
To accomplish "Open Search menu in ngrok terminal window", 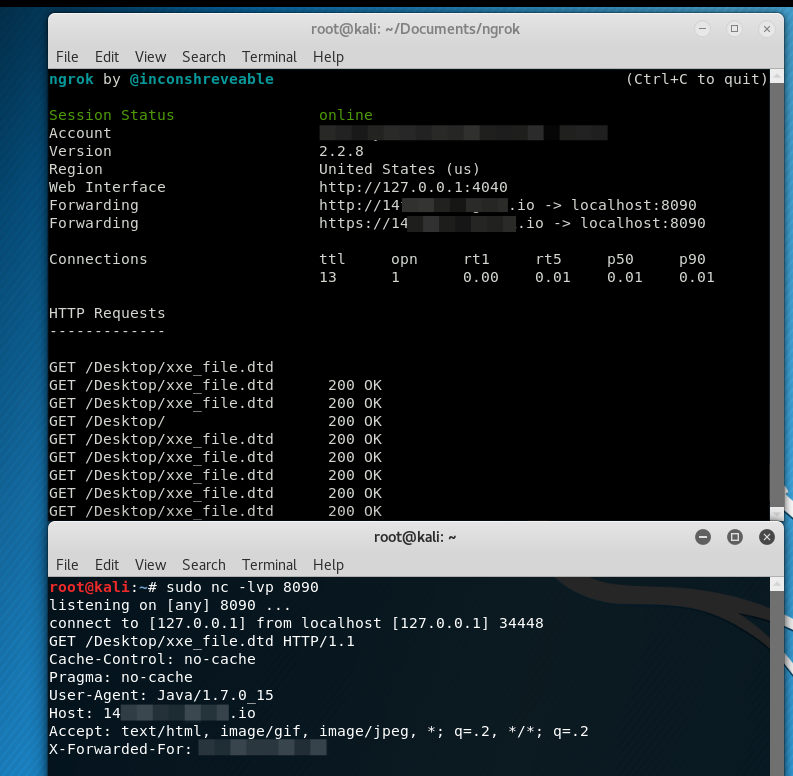I will [x=203, y=57].
